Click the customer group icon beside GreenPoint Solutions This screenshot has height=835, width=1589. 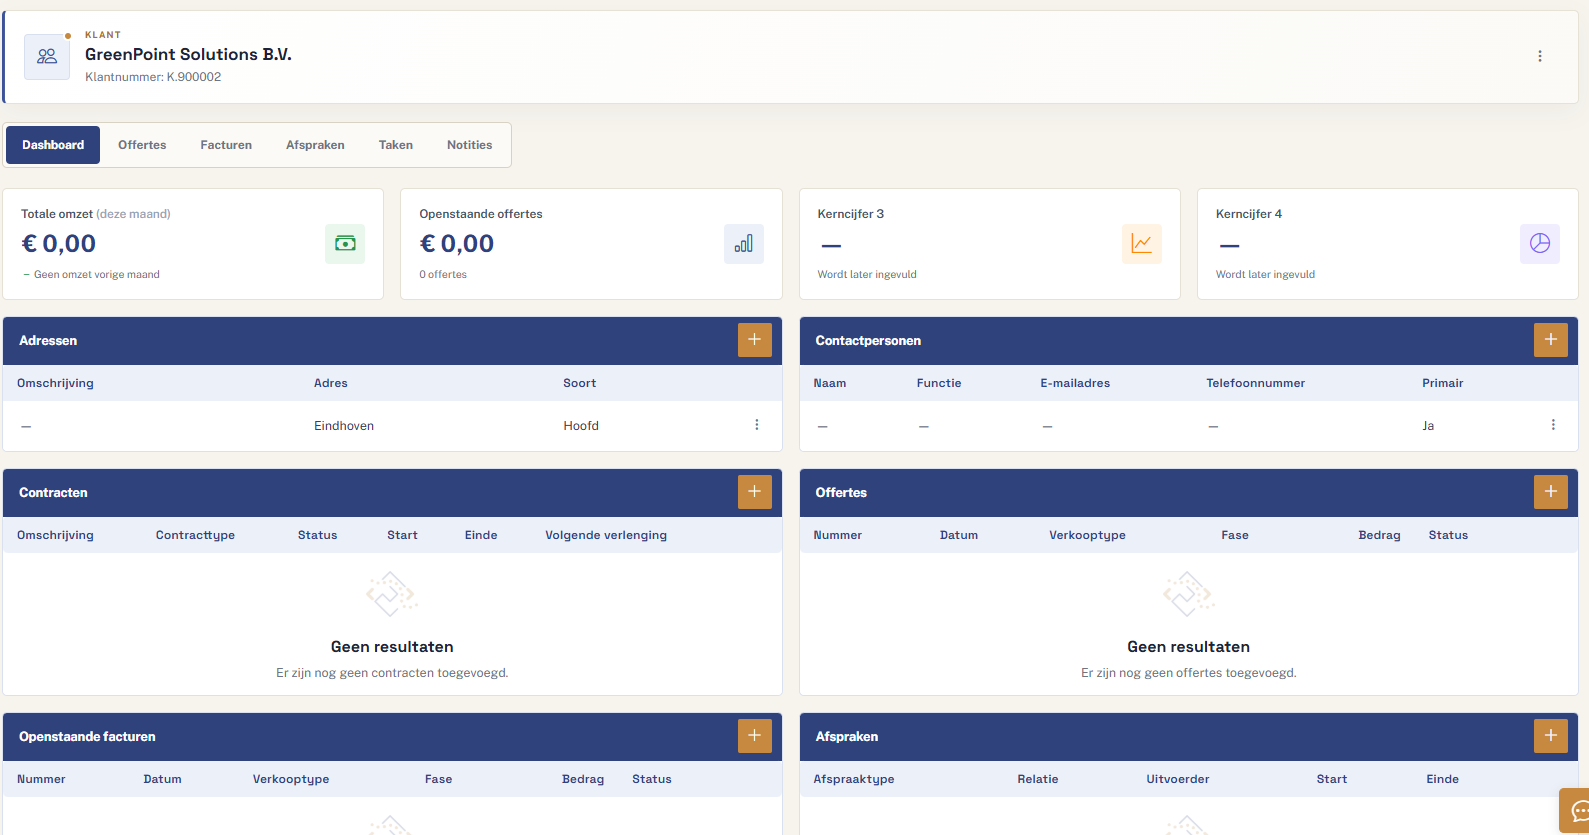click(x=47, y=56)
